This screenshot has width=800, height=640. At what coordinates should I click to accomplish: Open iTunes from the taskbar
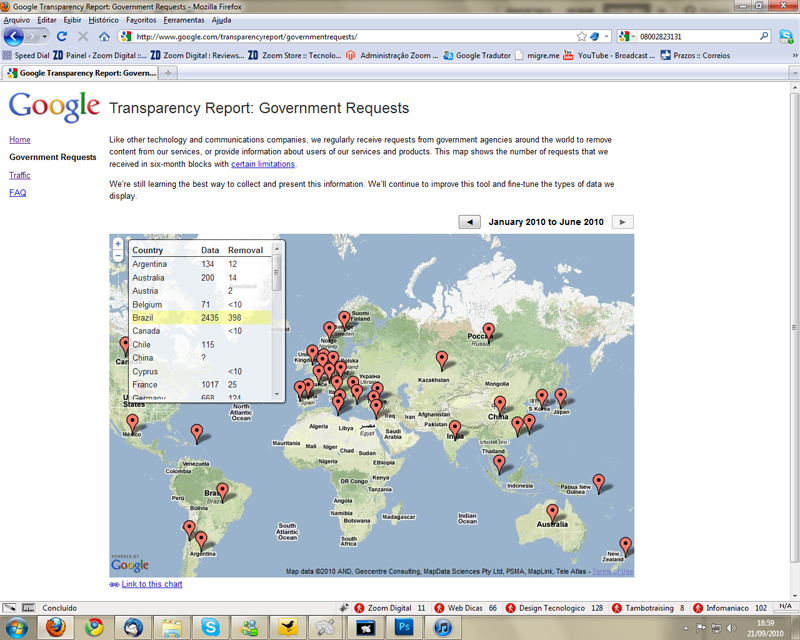443,627
